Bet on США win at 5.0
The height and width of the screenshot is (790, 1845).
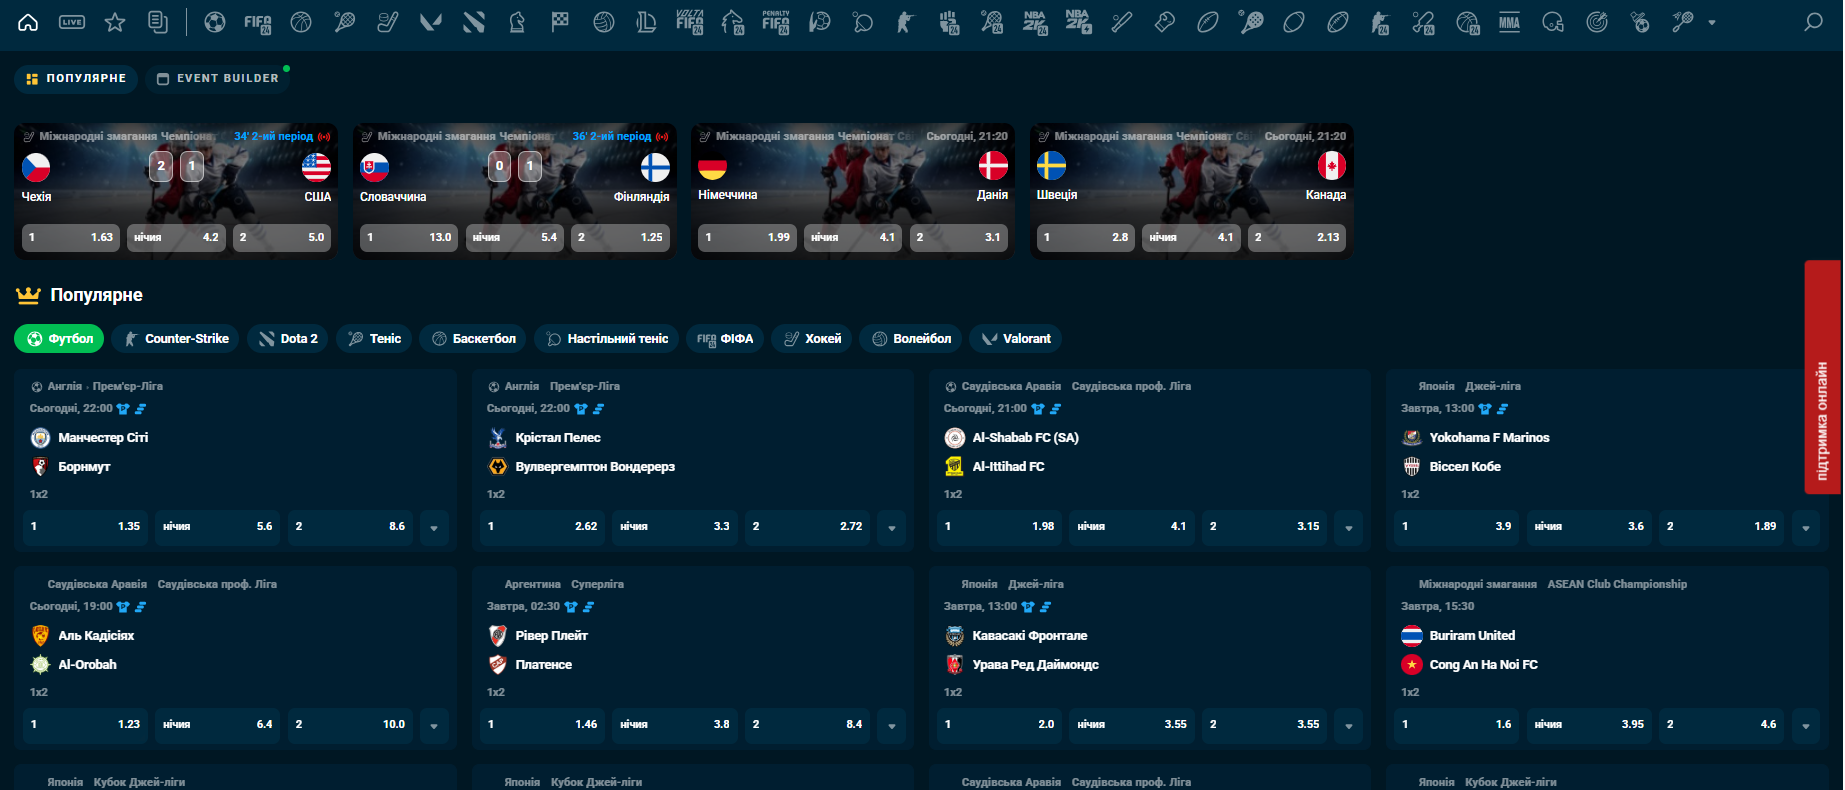click(x=282, y=238)
